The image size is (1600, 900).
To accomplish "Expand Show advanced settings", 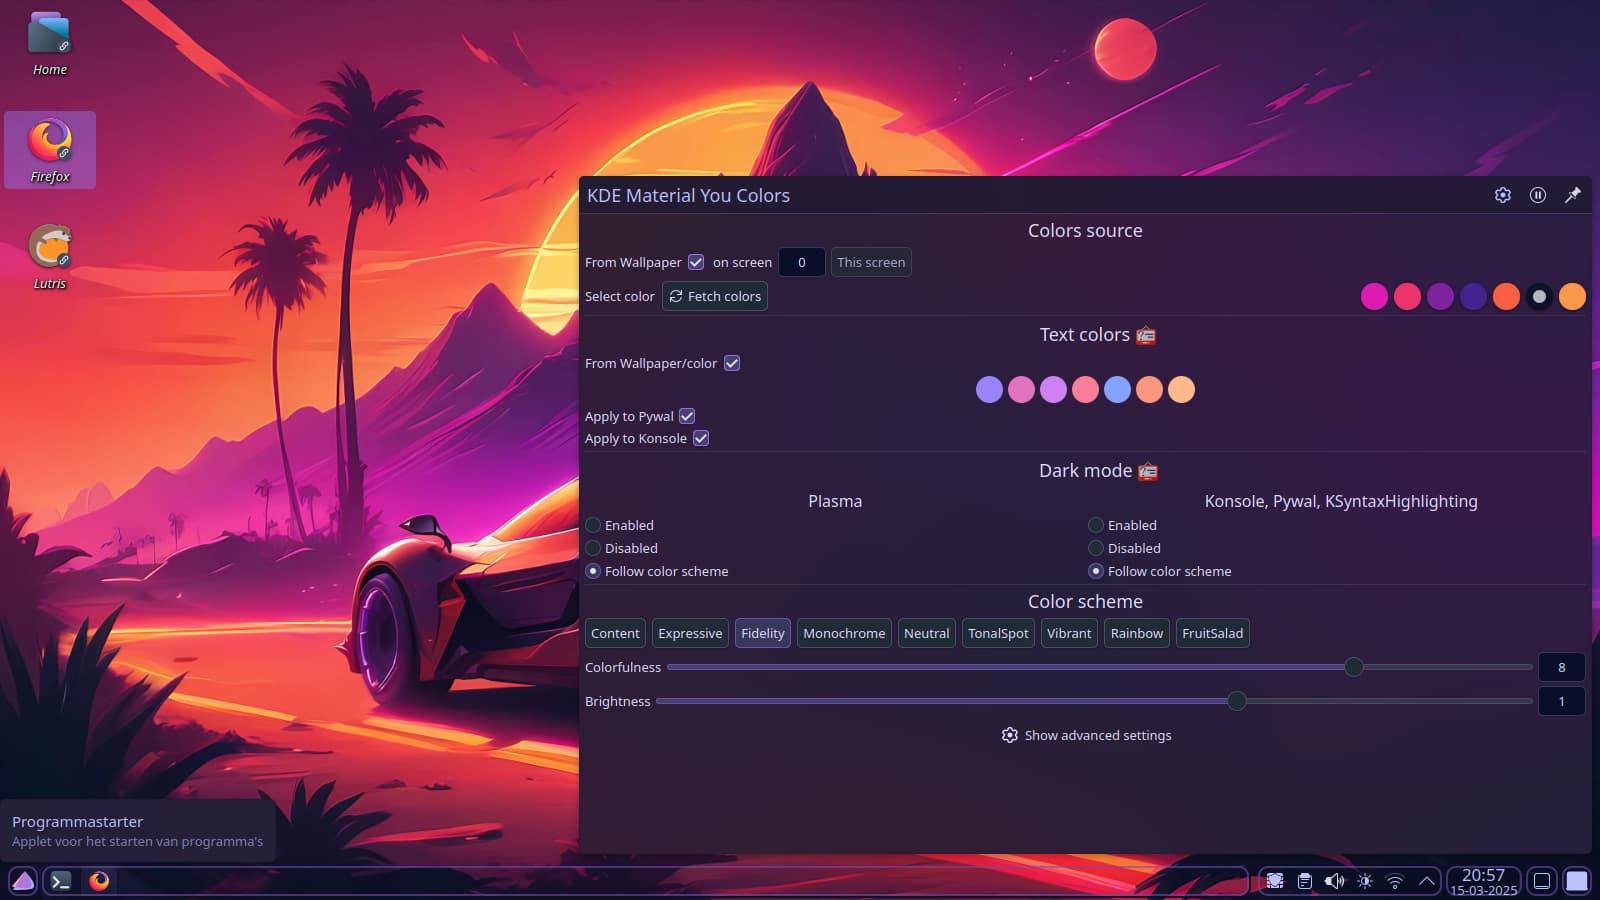I will click(1086, 735).
